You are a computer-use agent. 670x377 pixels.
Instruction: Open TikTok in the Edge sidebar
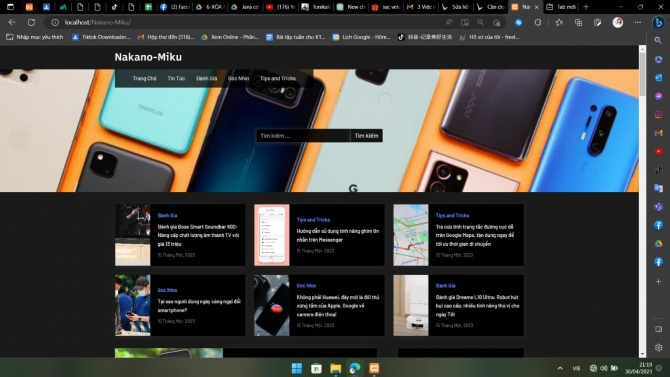tap(658, 170)
